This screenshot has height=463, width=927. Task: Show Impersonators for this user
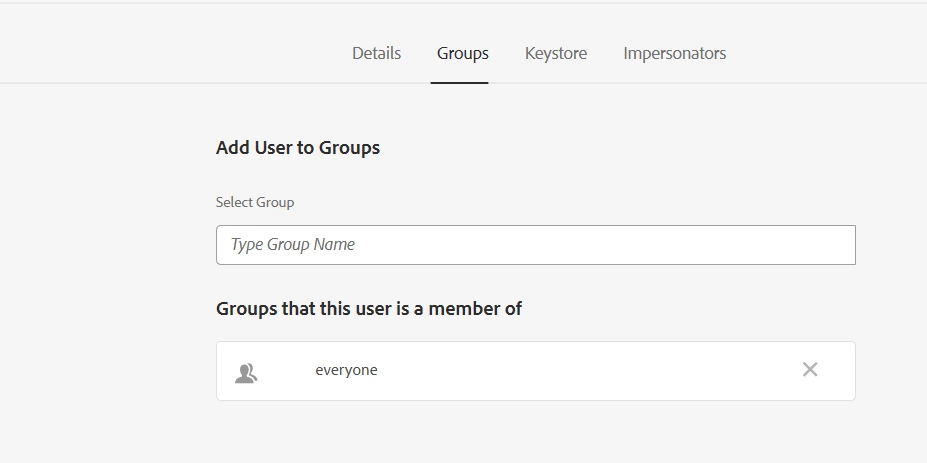[x=675, y=53]
